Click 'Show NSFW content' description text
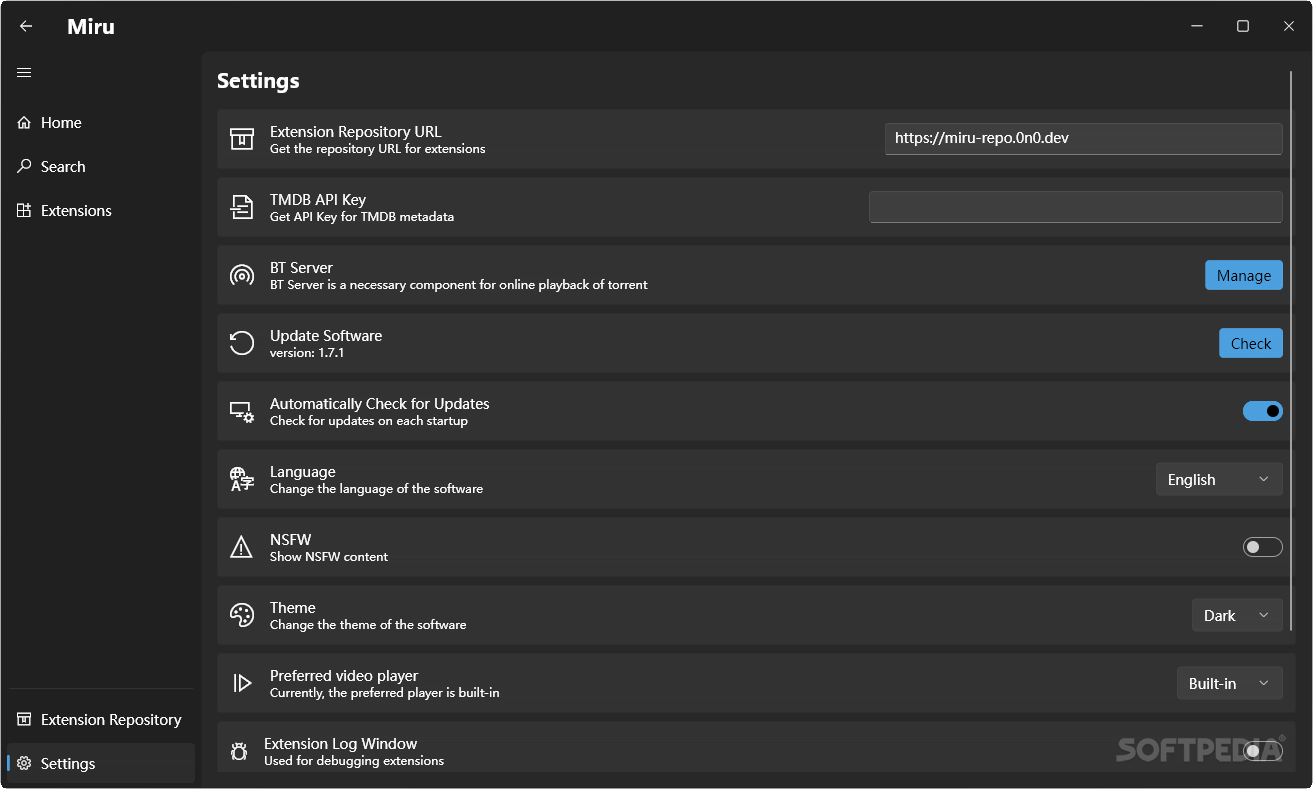1313x789 pixels. tap(329, 557)
